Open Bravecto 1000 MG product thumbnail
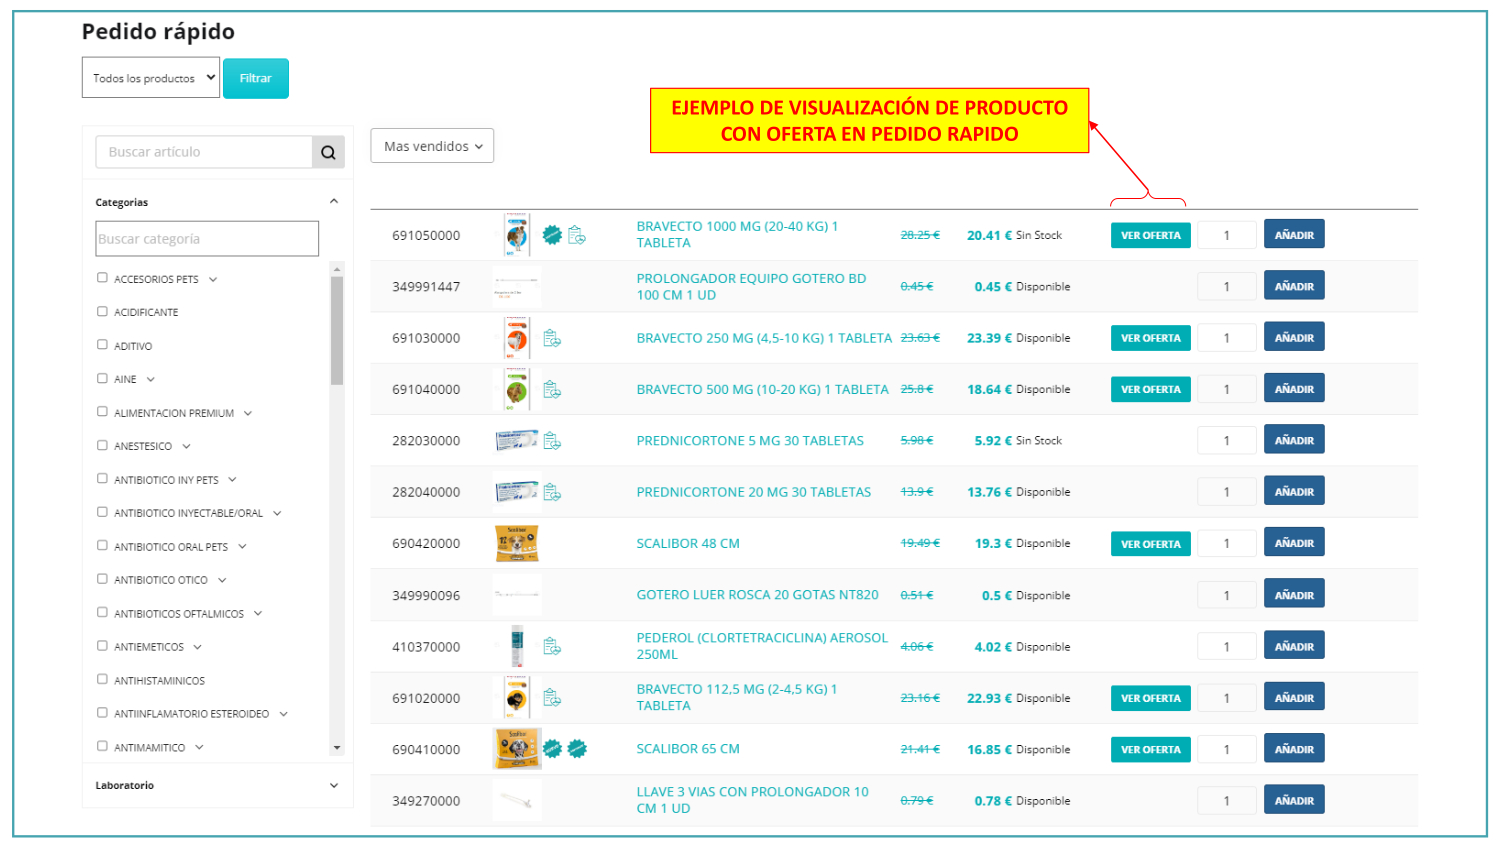 [x=517, y=235]
